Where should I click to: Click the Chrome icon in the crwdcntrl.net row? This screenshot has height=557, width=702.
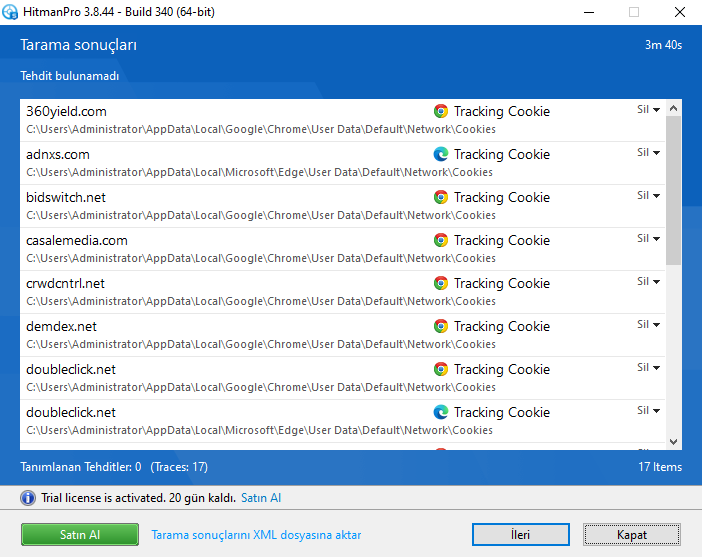tap(441, 283)
